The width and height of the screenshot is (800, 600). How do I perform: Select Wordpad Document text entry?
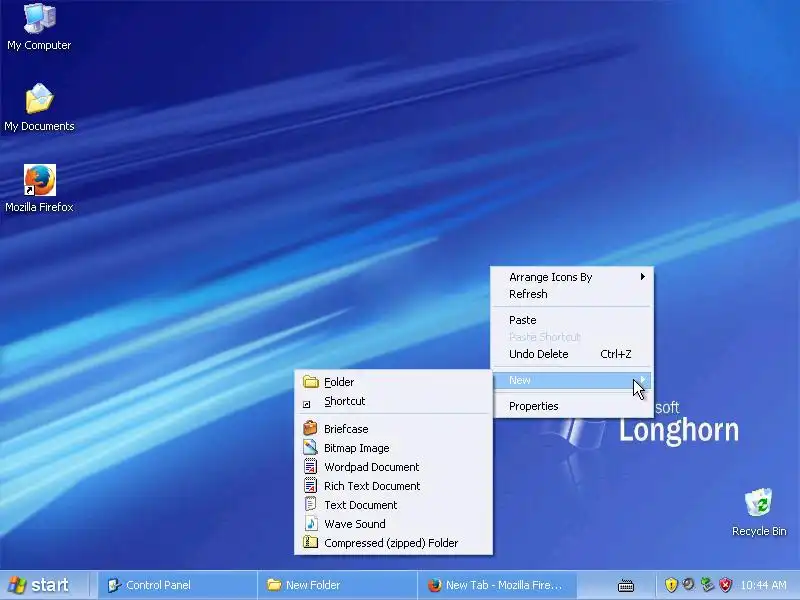click(371, 467)
